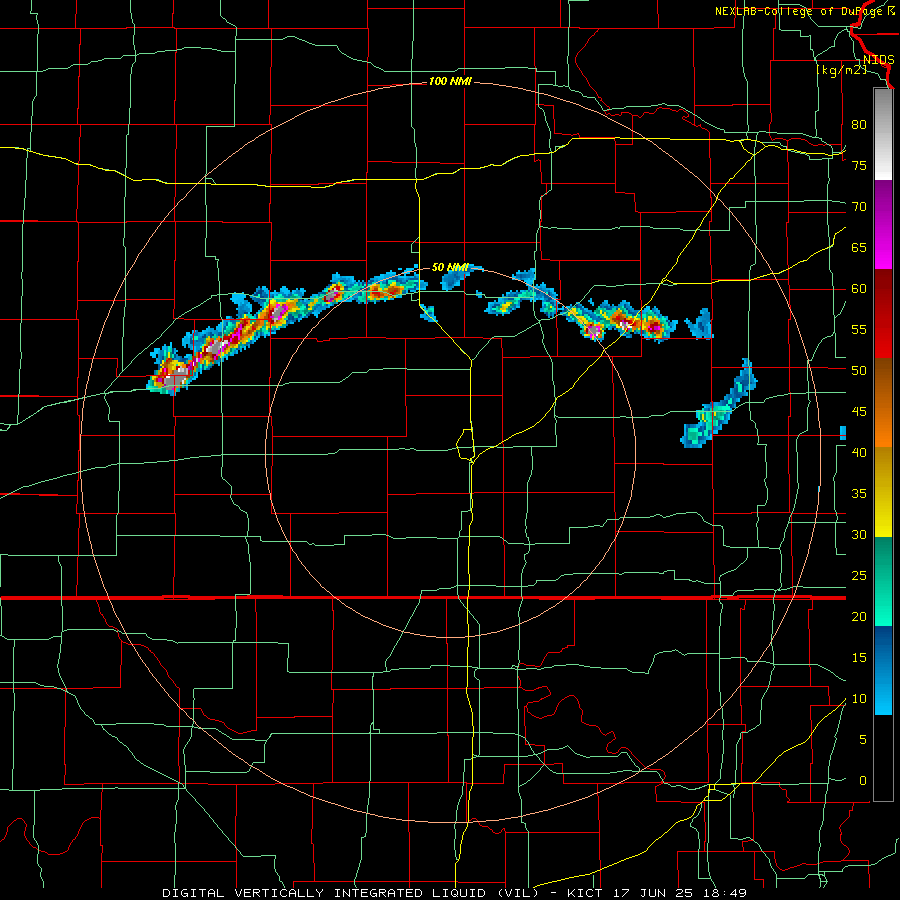Select the 45 scale value
The image size is (900, 900).
click(x=859, y=412)
